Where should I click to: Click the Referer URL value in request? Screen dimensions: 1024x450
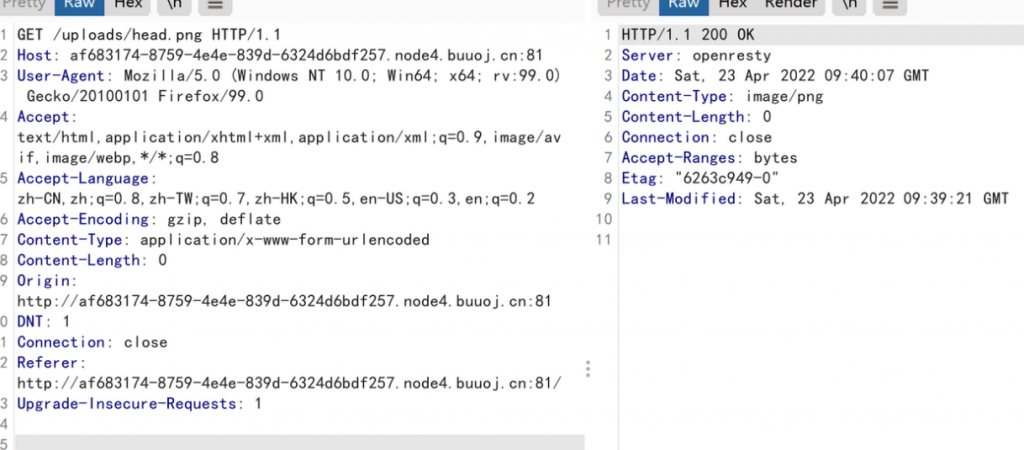289,383
